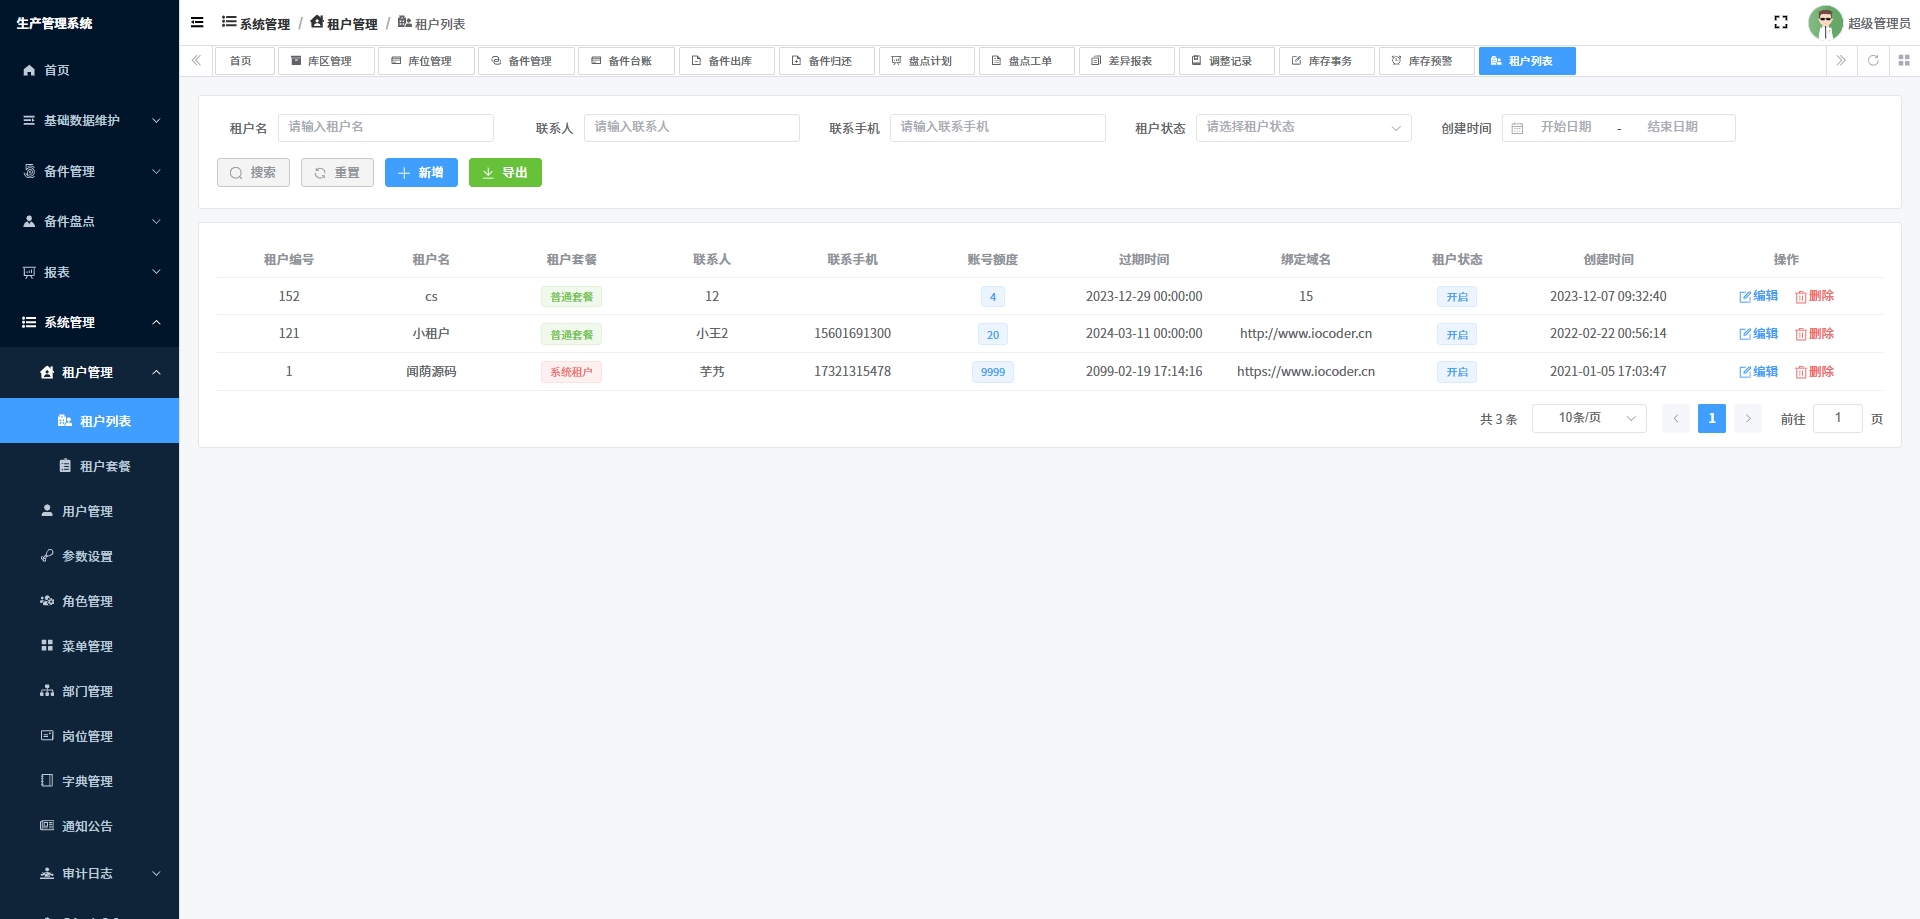This screenshot has width=1920, height=919.
Task: Expand 基础数据维护 sidebar menu
Action: pyautogui.click(x=89, y=120)
